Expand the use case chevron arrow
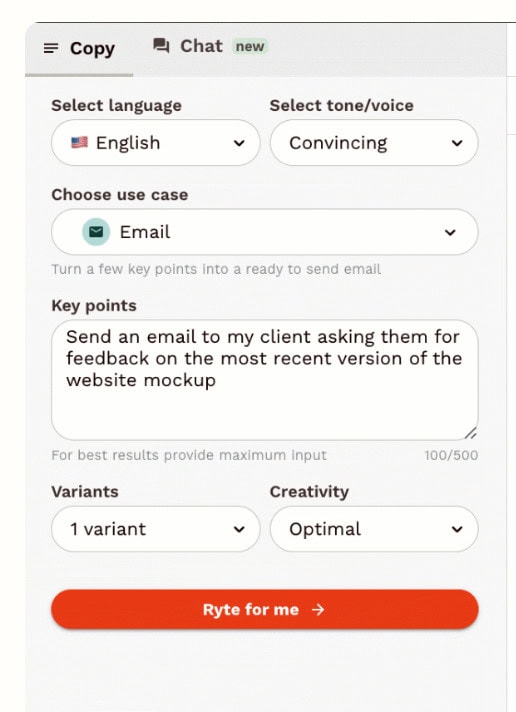Image resolution: width=516 pixels, height=712 pixels. click(450, 232)
